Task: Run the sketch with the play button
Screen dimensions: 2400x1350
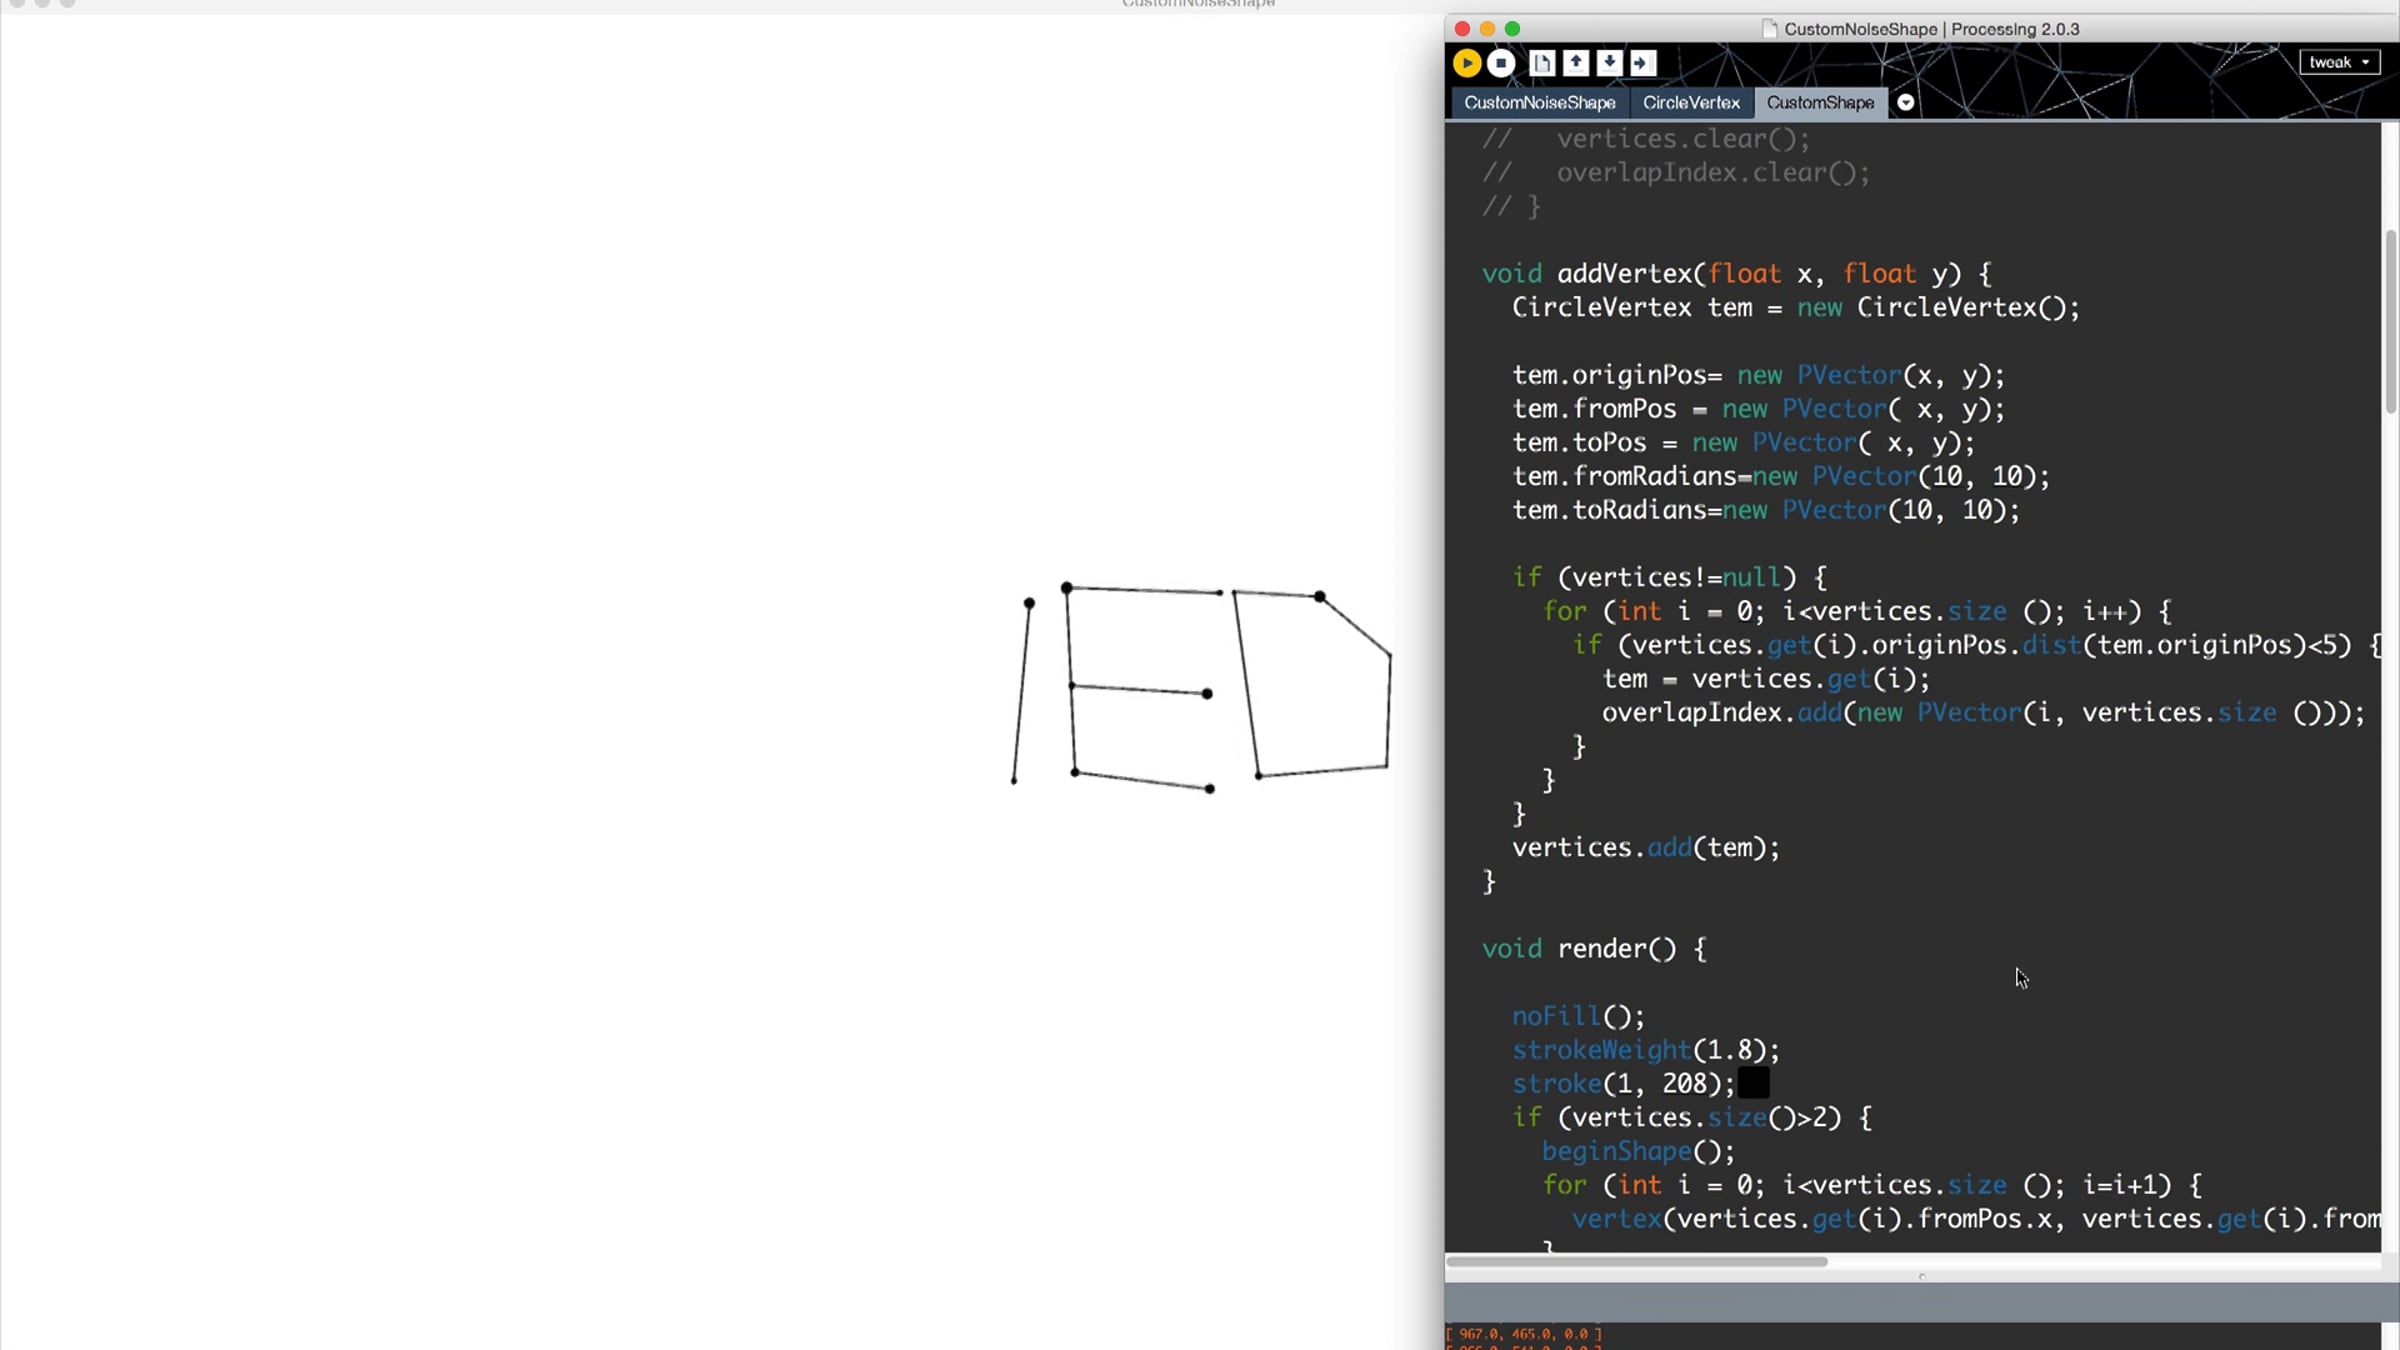Action: click(x=1467, y=63)
